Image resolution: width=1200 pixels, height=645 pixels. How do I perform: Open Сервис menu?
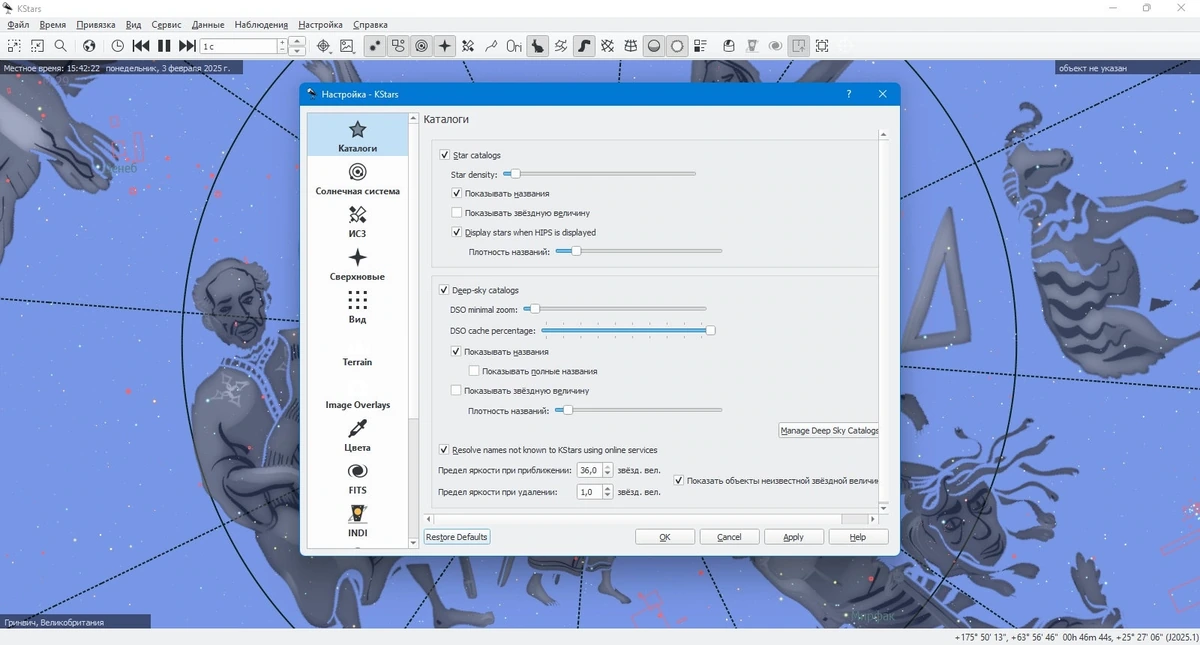pos(166,24)
